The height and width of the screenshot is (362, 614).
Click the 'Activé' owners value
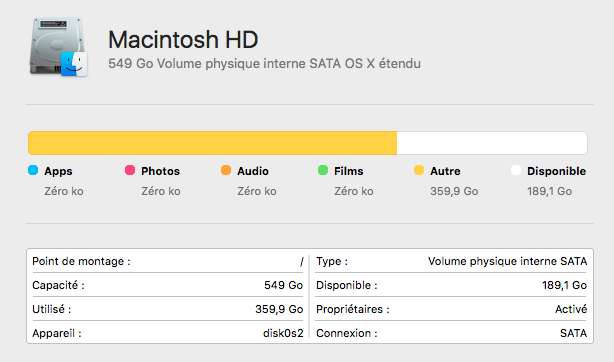pos(571,309)
